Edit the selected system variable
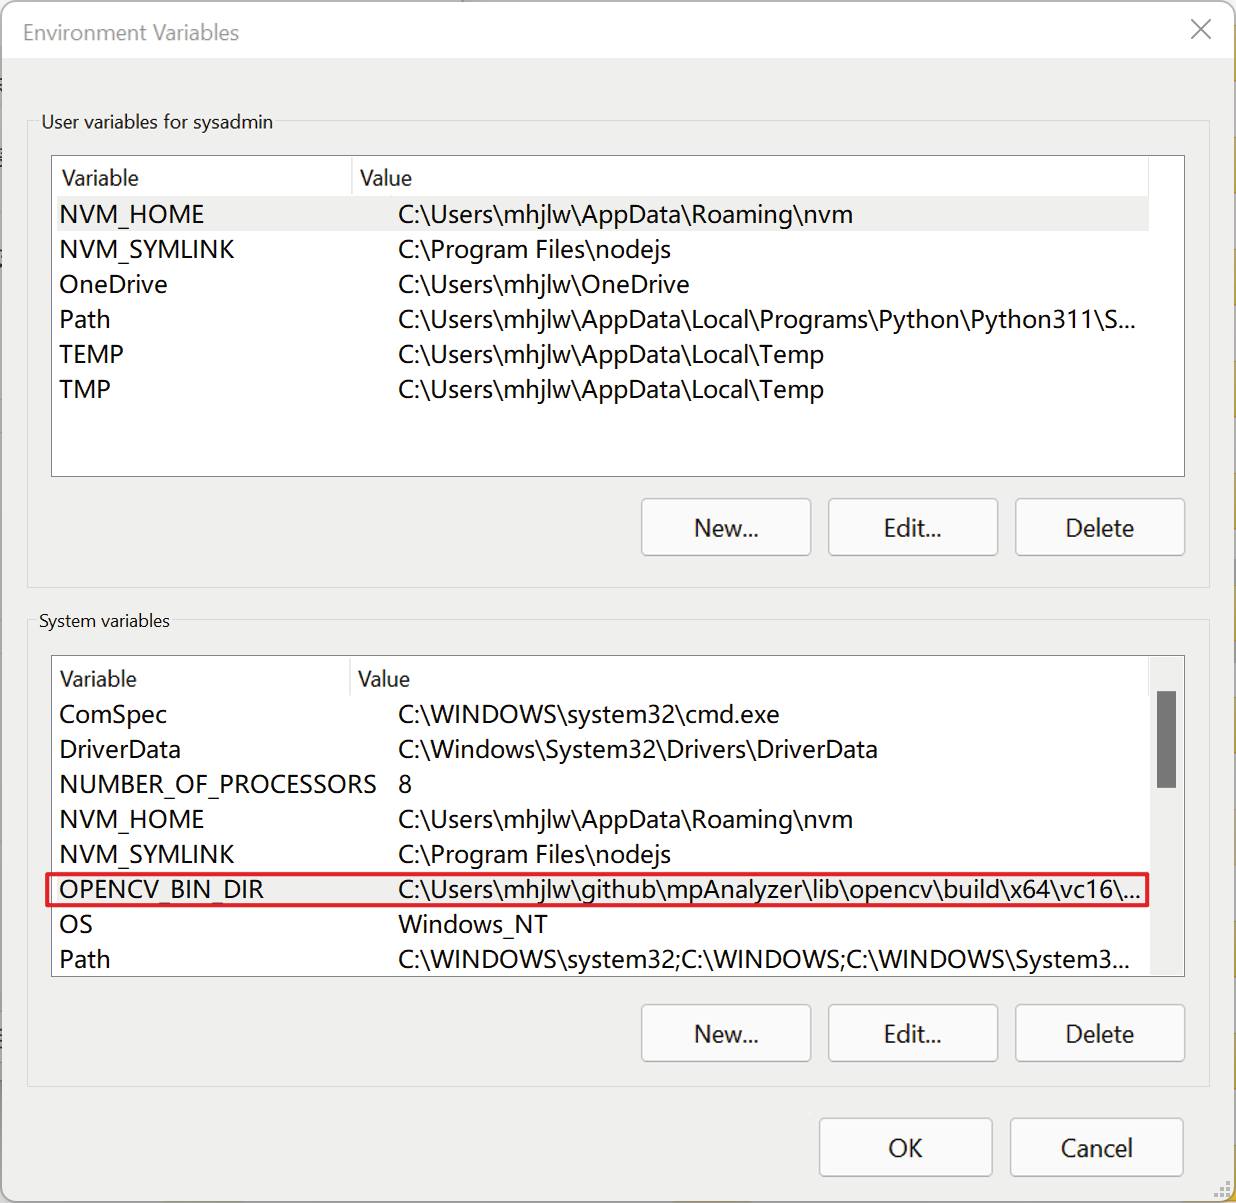1236x1203 pixels. [912, 1034]
